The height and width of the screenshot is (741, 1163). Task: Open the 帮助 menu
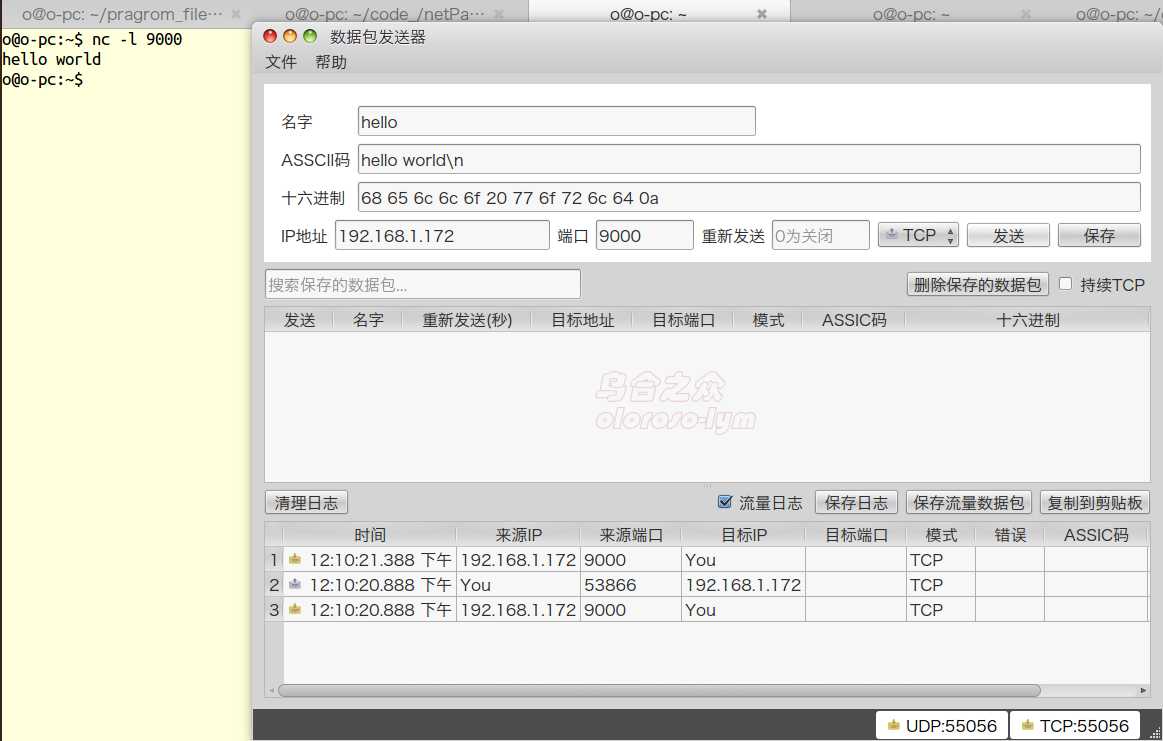(331, 62)
